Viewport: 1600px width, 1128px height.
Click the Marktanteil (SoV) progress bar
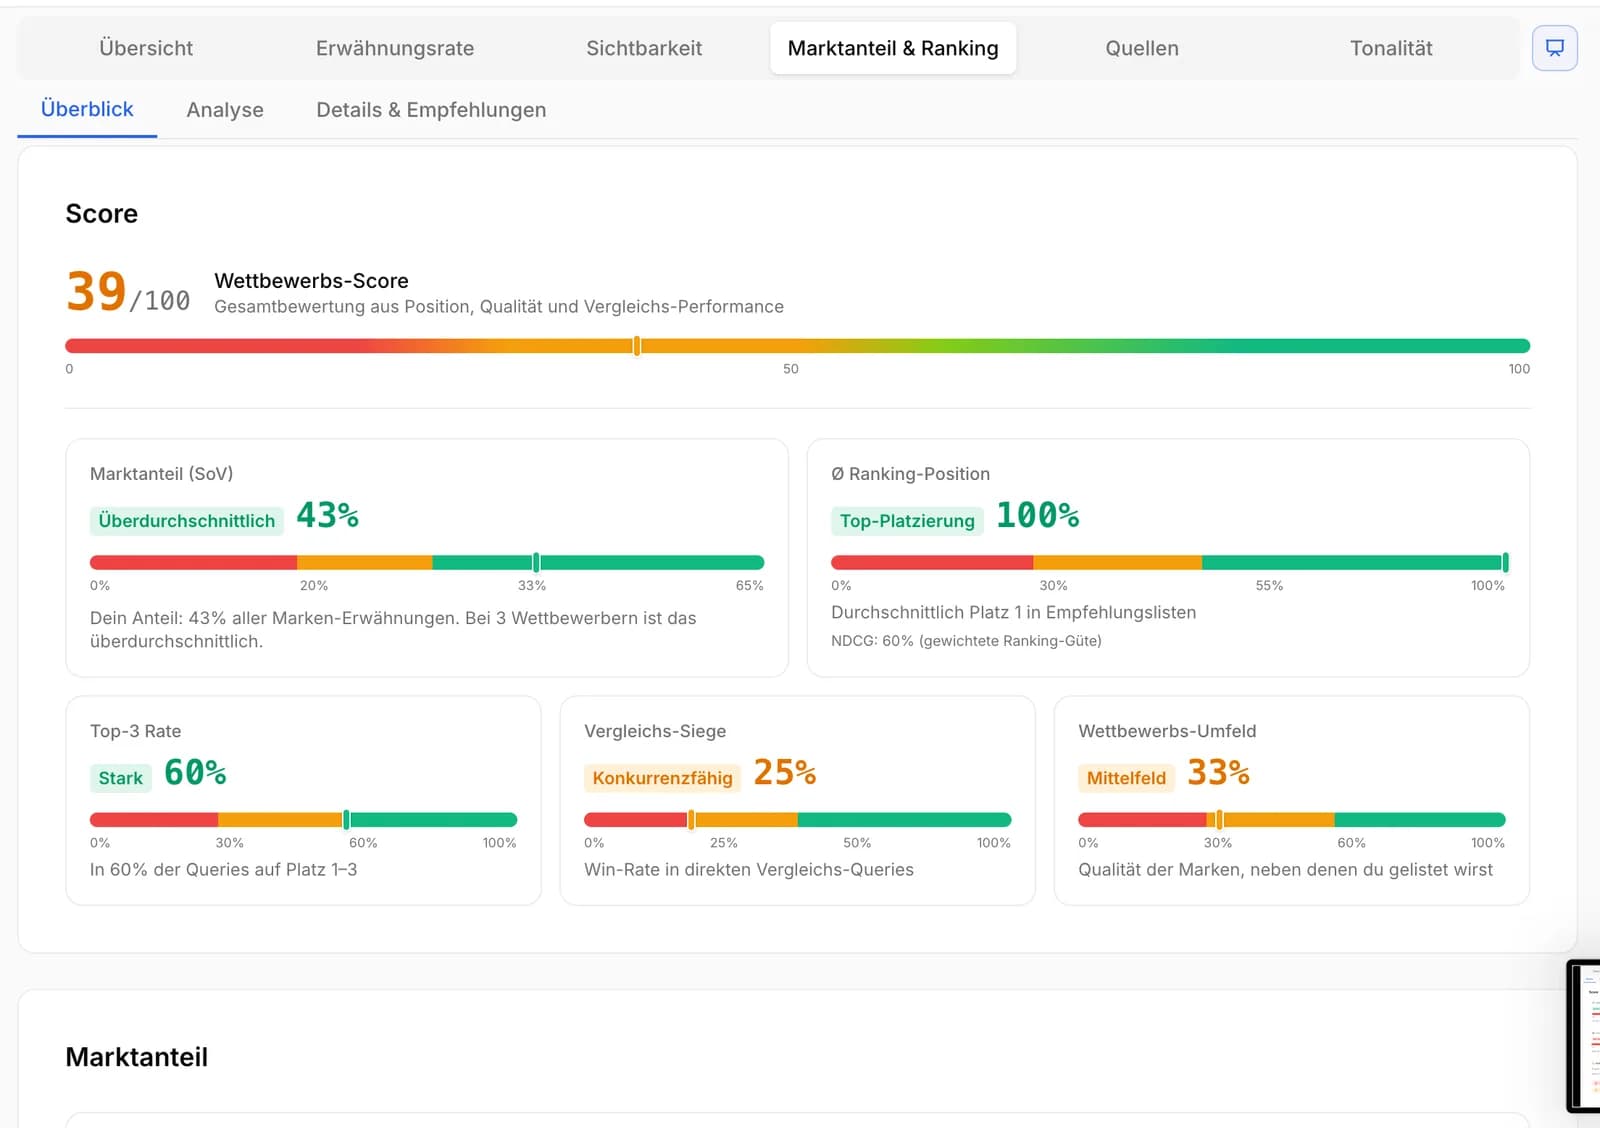[427, 562]
